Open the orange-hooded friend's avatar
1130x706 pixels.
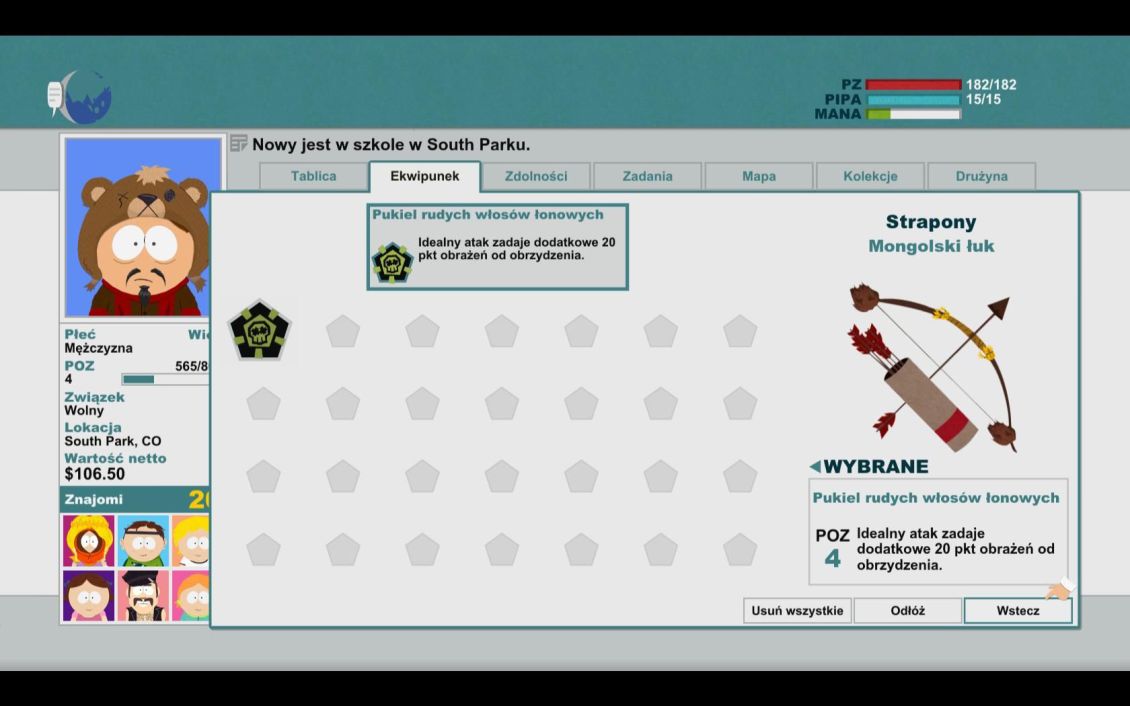point(89,540)
